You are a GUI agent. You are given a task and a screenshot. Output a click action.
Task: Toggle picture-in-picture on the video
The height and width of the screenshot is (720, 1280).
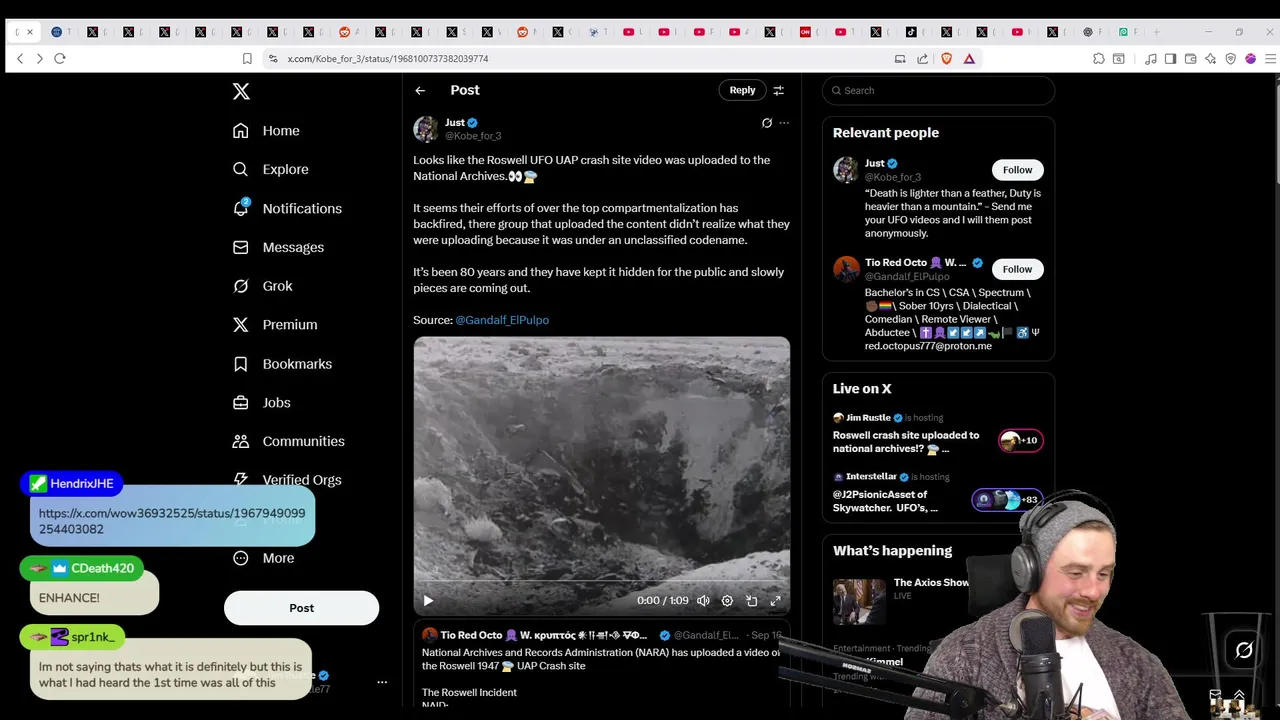[751, 601]
